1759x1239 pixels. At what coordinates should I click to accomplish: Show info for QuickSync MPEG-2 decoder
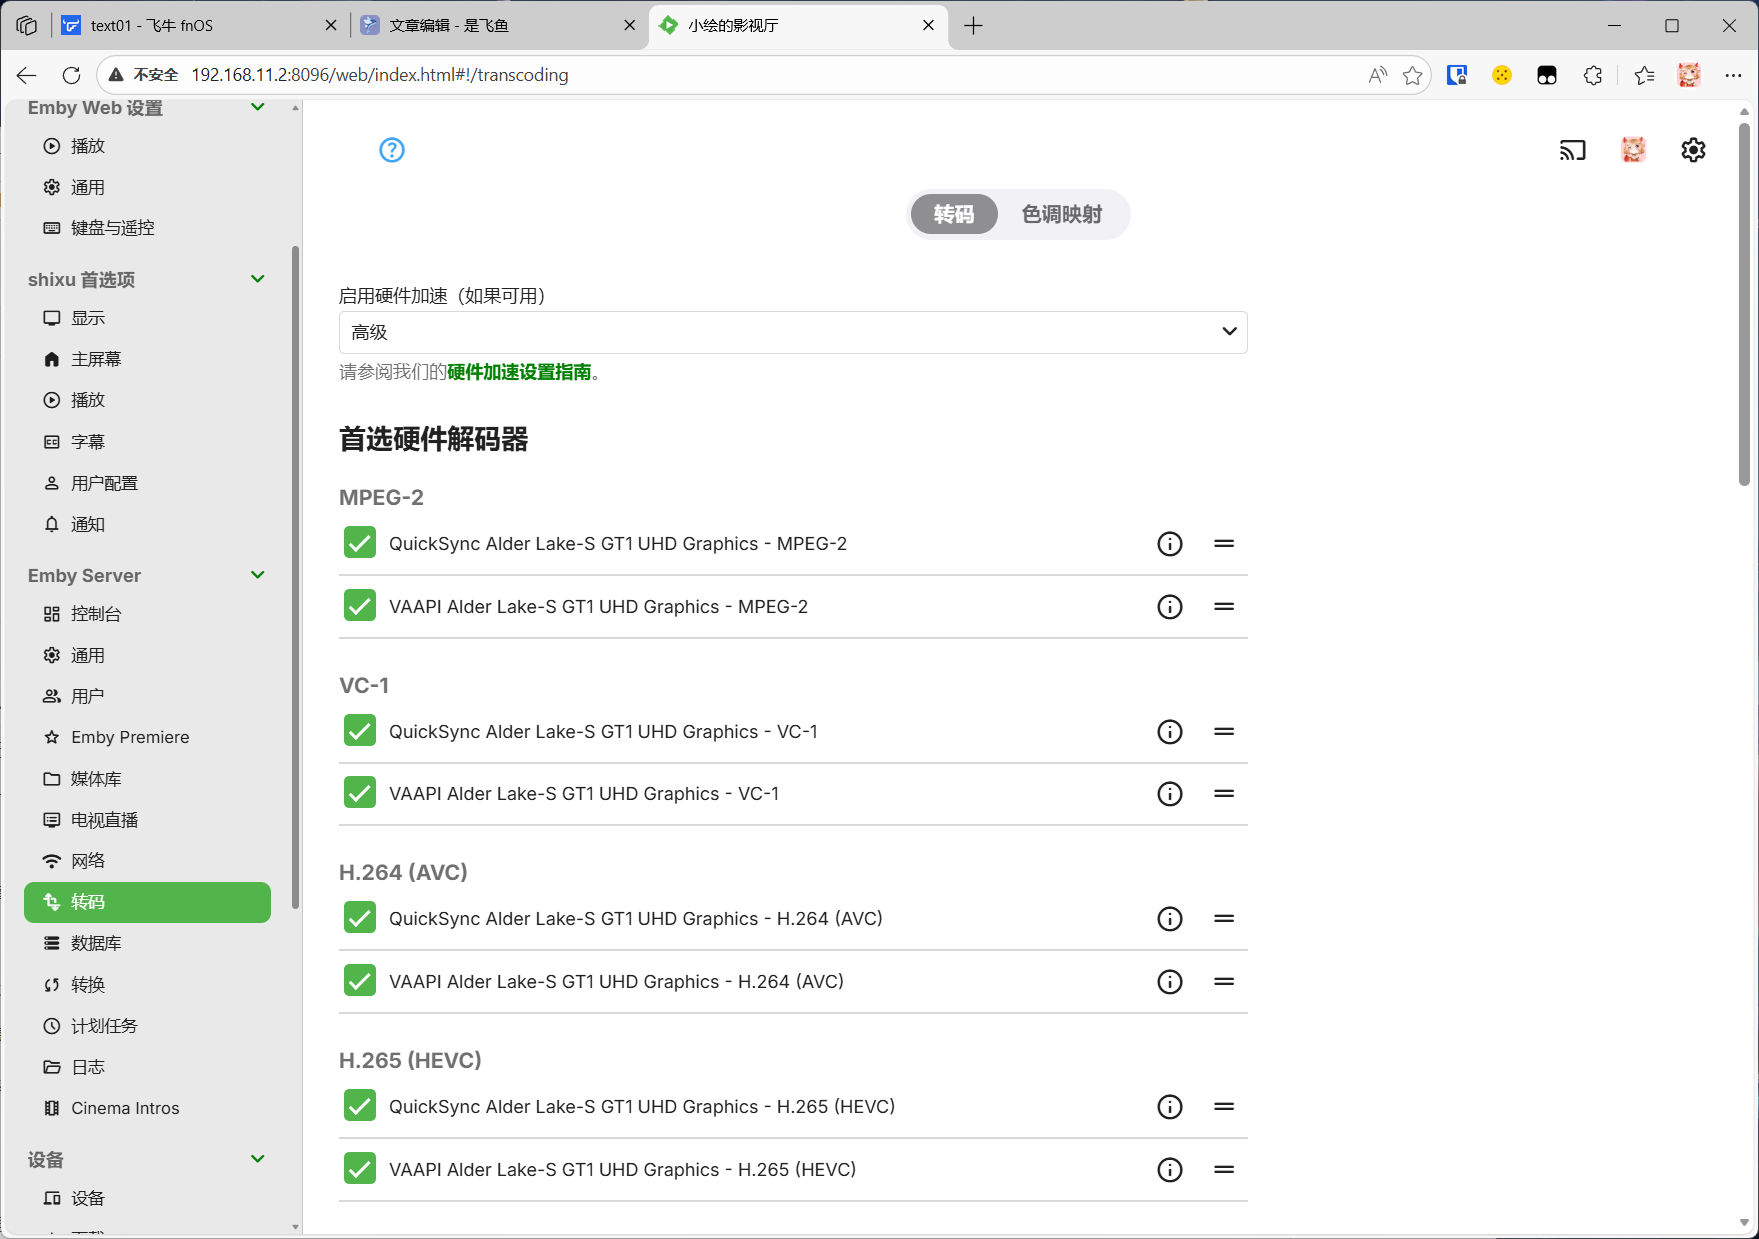(1169, 544)
